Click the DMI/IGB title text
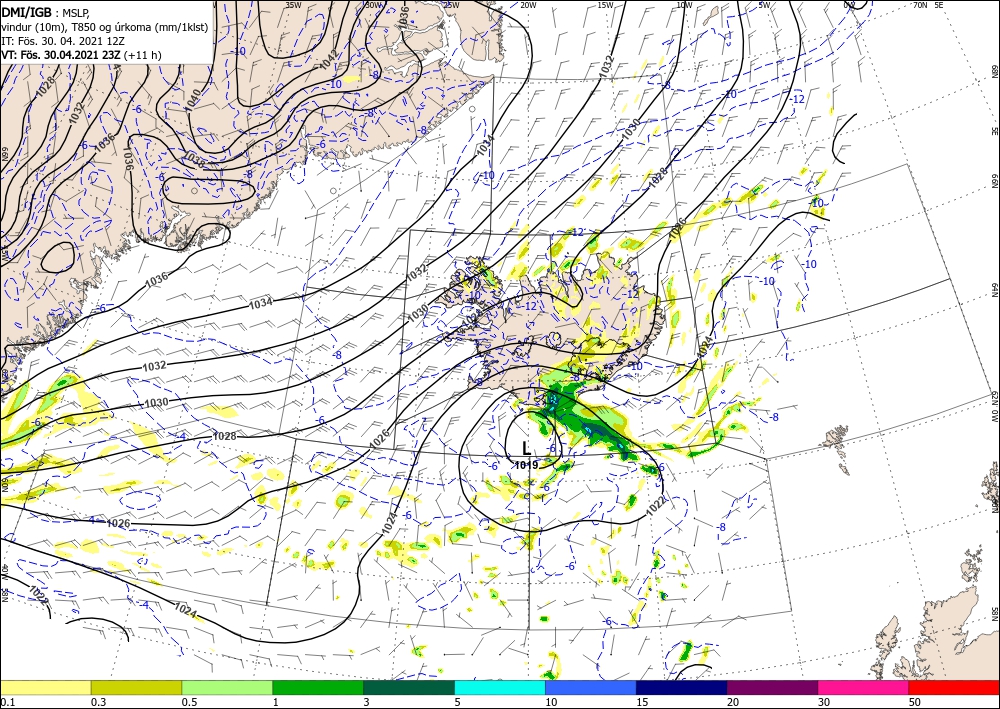1000x709 pixels. (x=26, y=12)
